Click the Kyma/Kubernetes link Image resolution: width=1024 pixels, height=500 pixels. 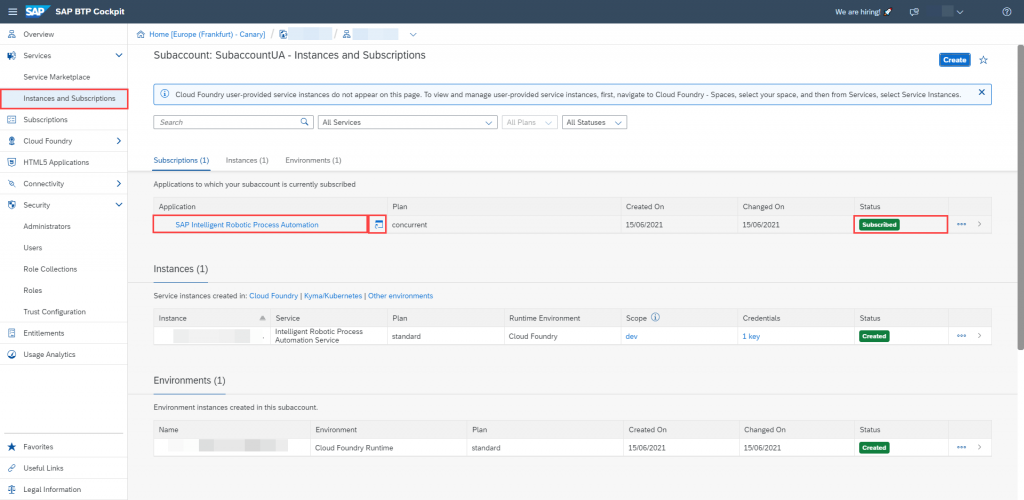point(333,296)
